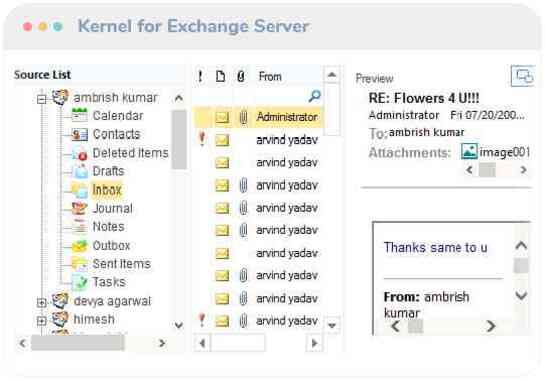545x380 pixels.
Task: Open the Journal folder
Action: pos(113,208)
